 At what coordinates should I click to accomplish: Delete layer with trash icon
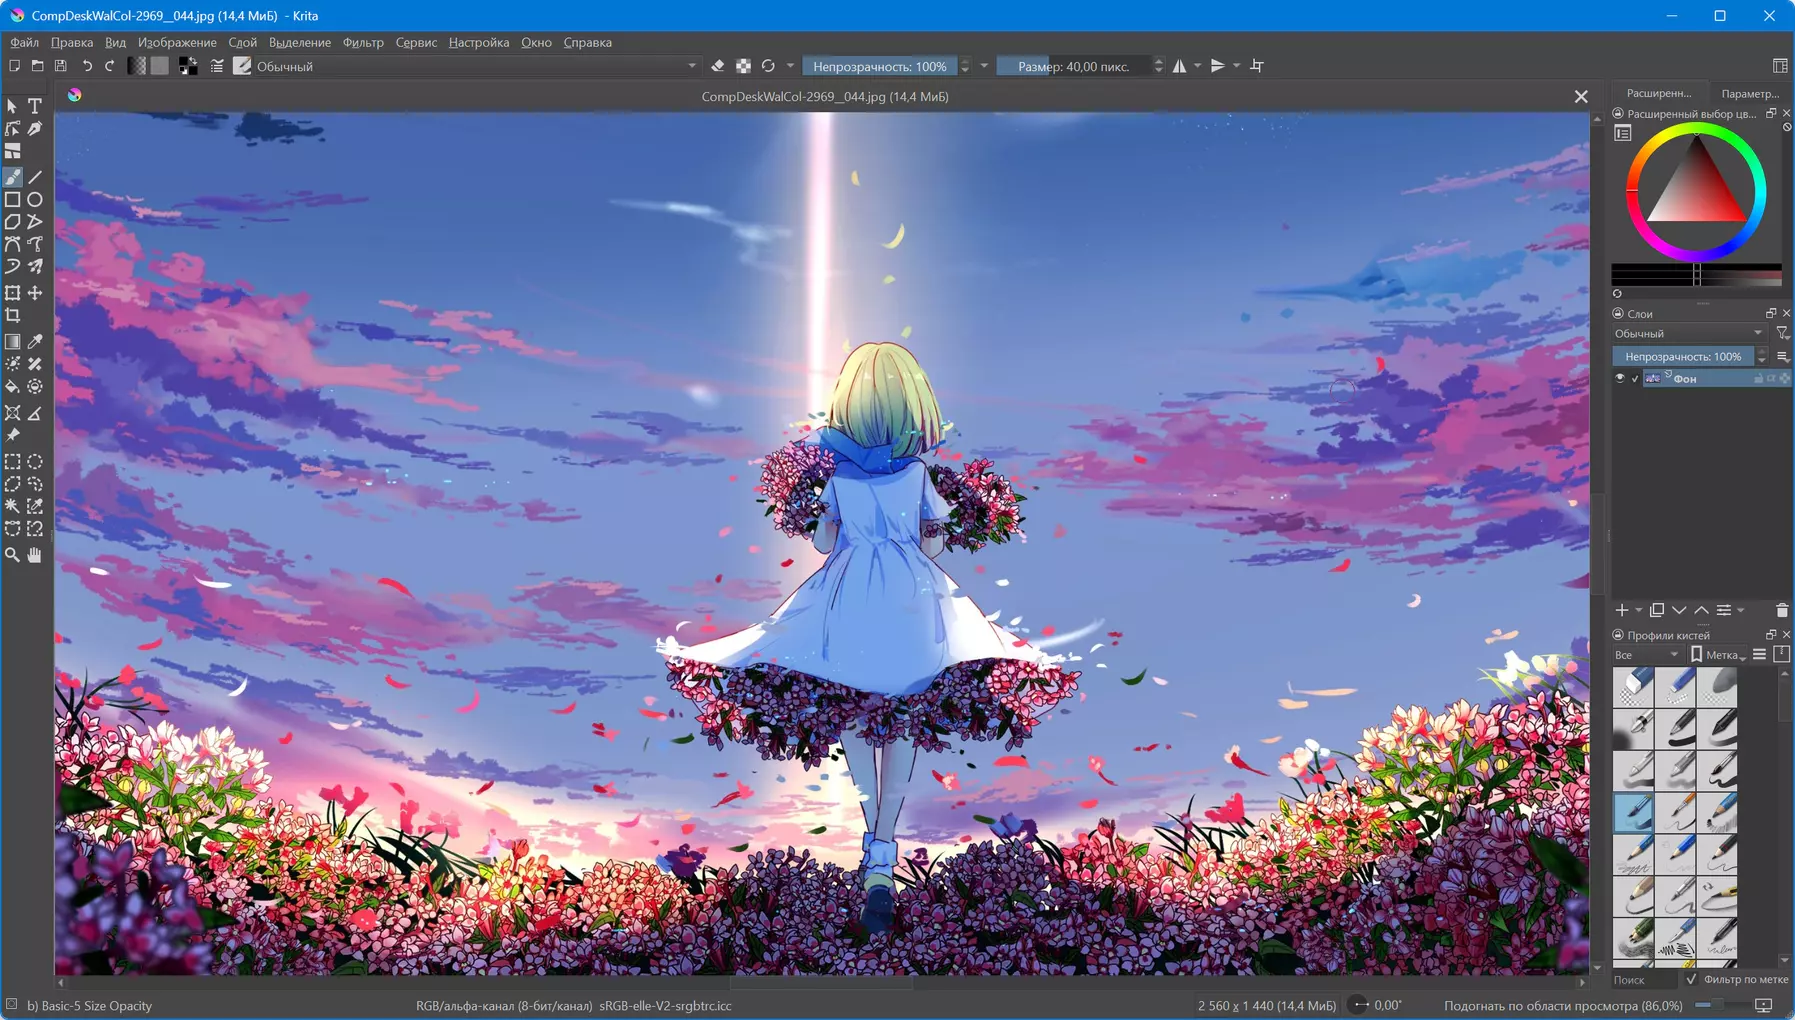[x=1782, y=610]
